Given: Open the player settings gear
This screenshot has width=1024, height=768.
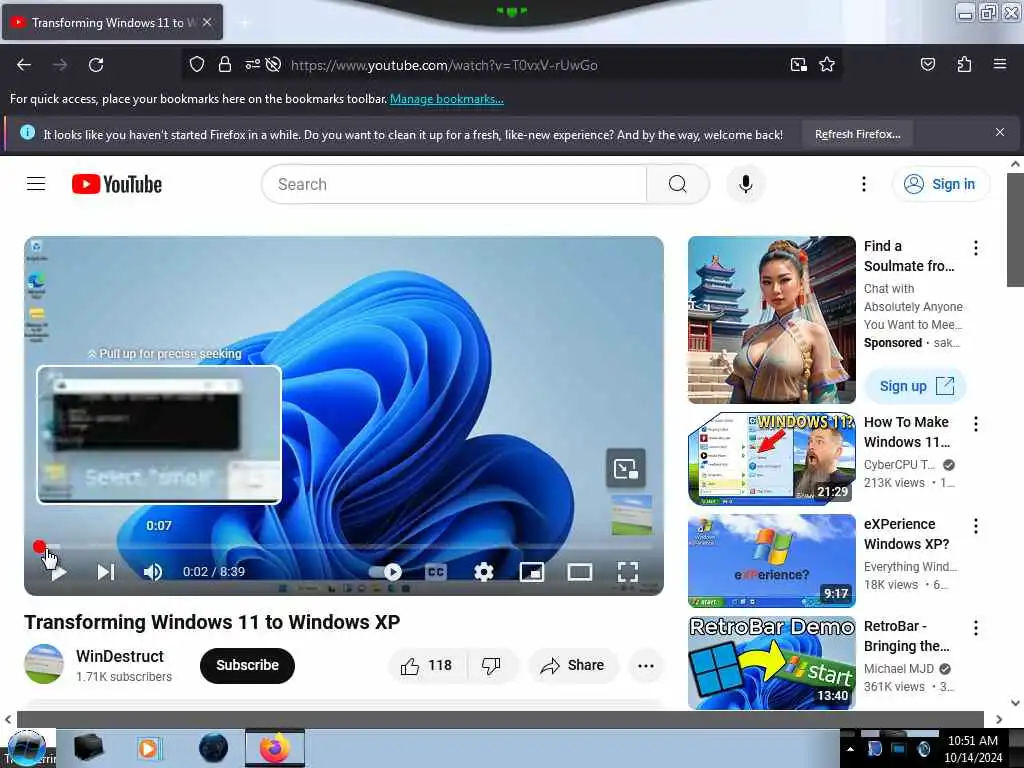Looking at the screenshot, I should (x=483, y=572).
